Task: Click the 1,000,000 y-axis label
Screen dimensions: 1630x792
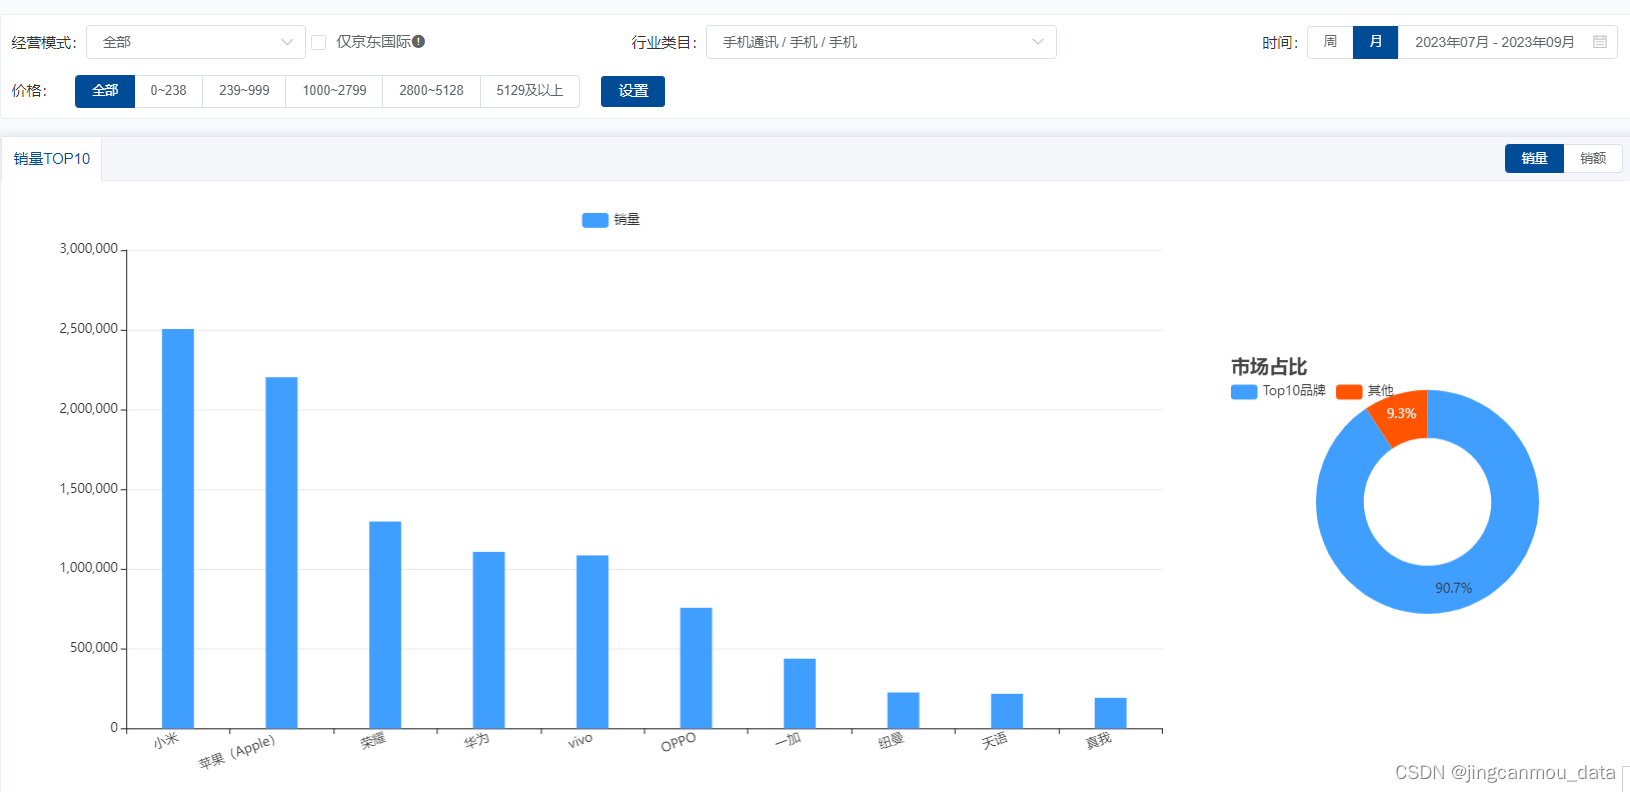Action: pyautogui.click(x=89, y=568)
